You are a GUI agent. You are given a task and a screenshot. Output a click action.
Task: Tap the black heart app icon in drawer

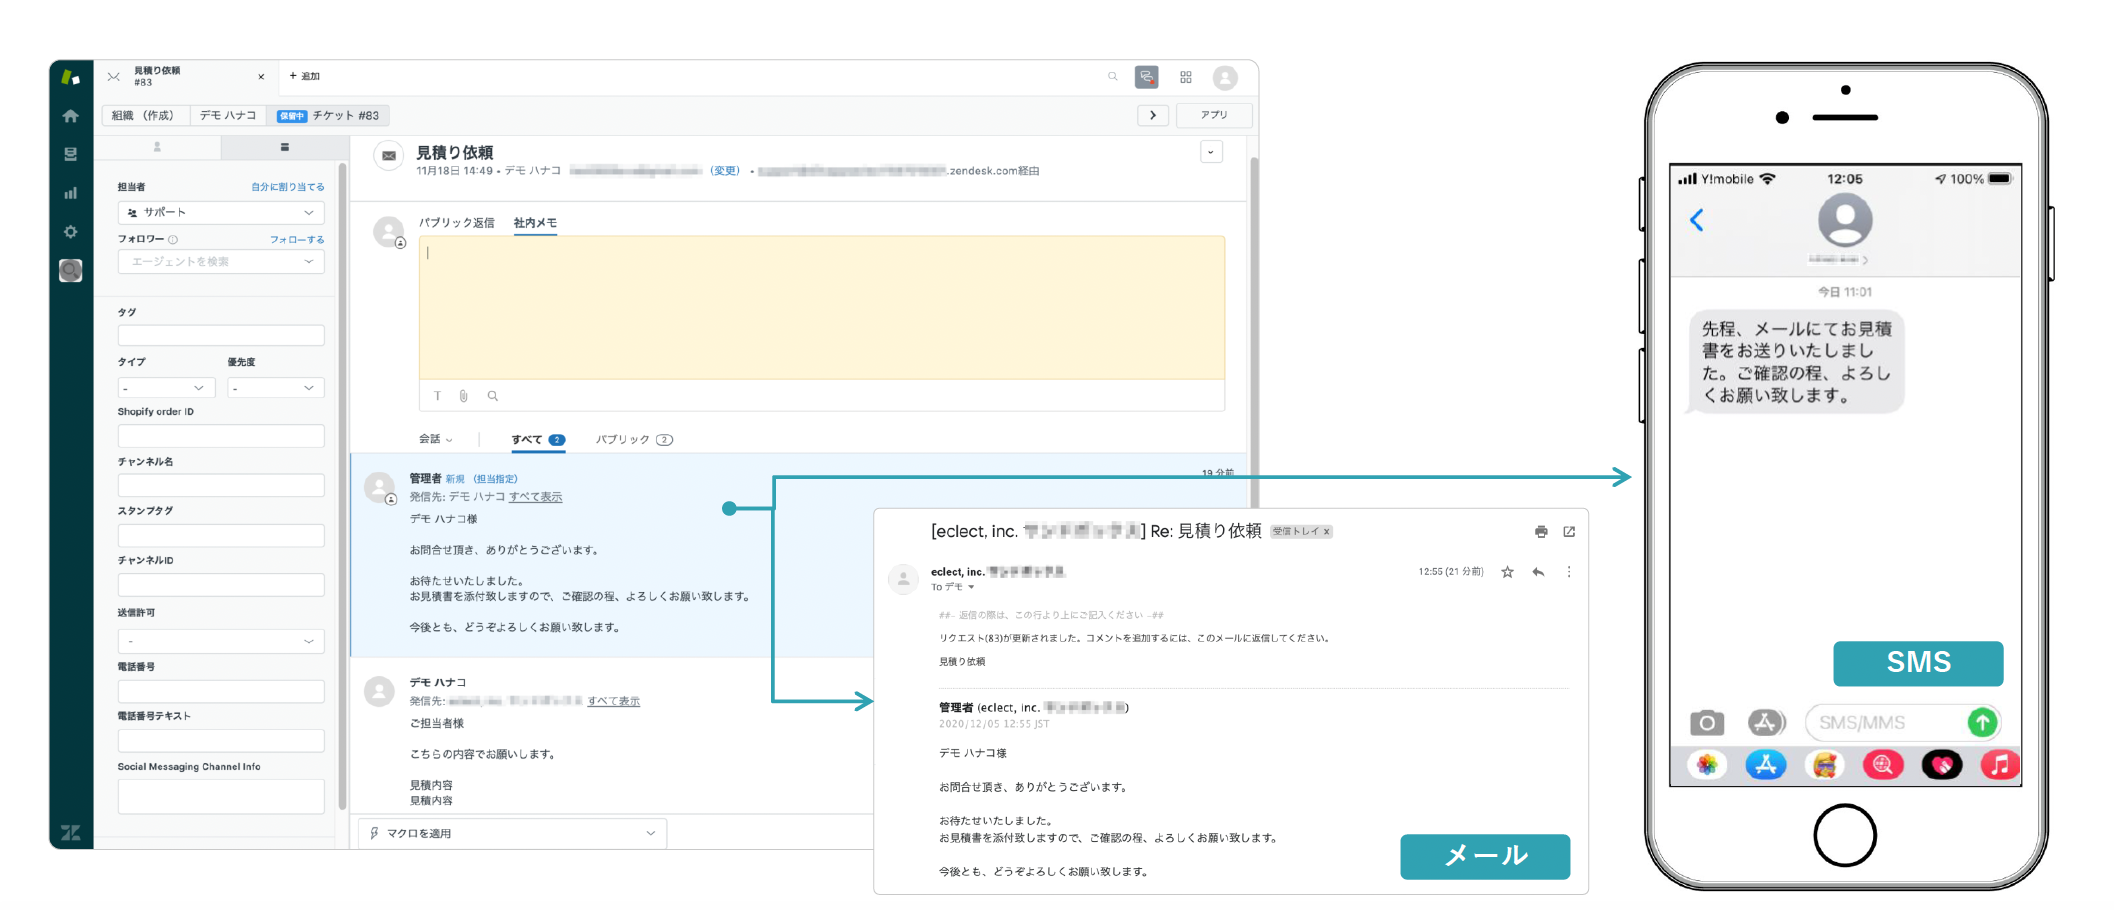(x=1942, y=765)
